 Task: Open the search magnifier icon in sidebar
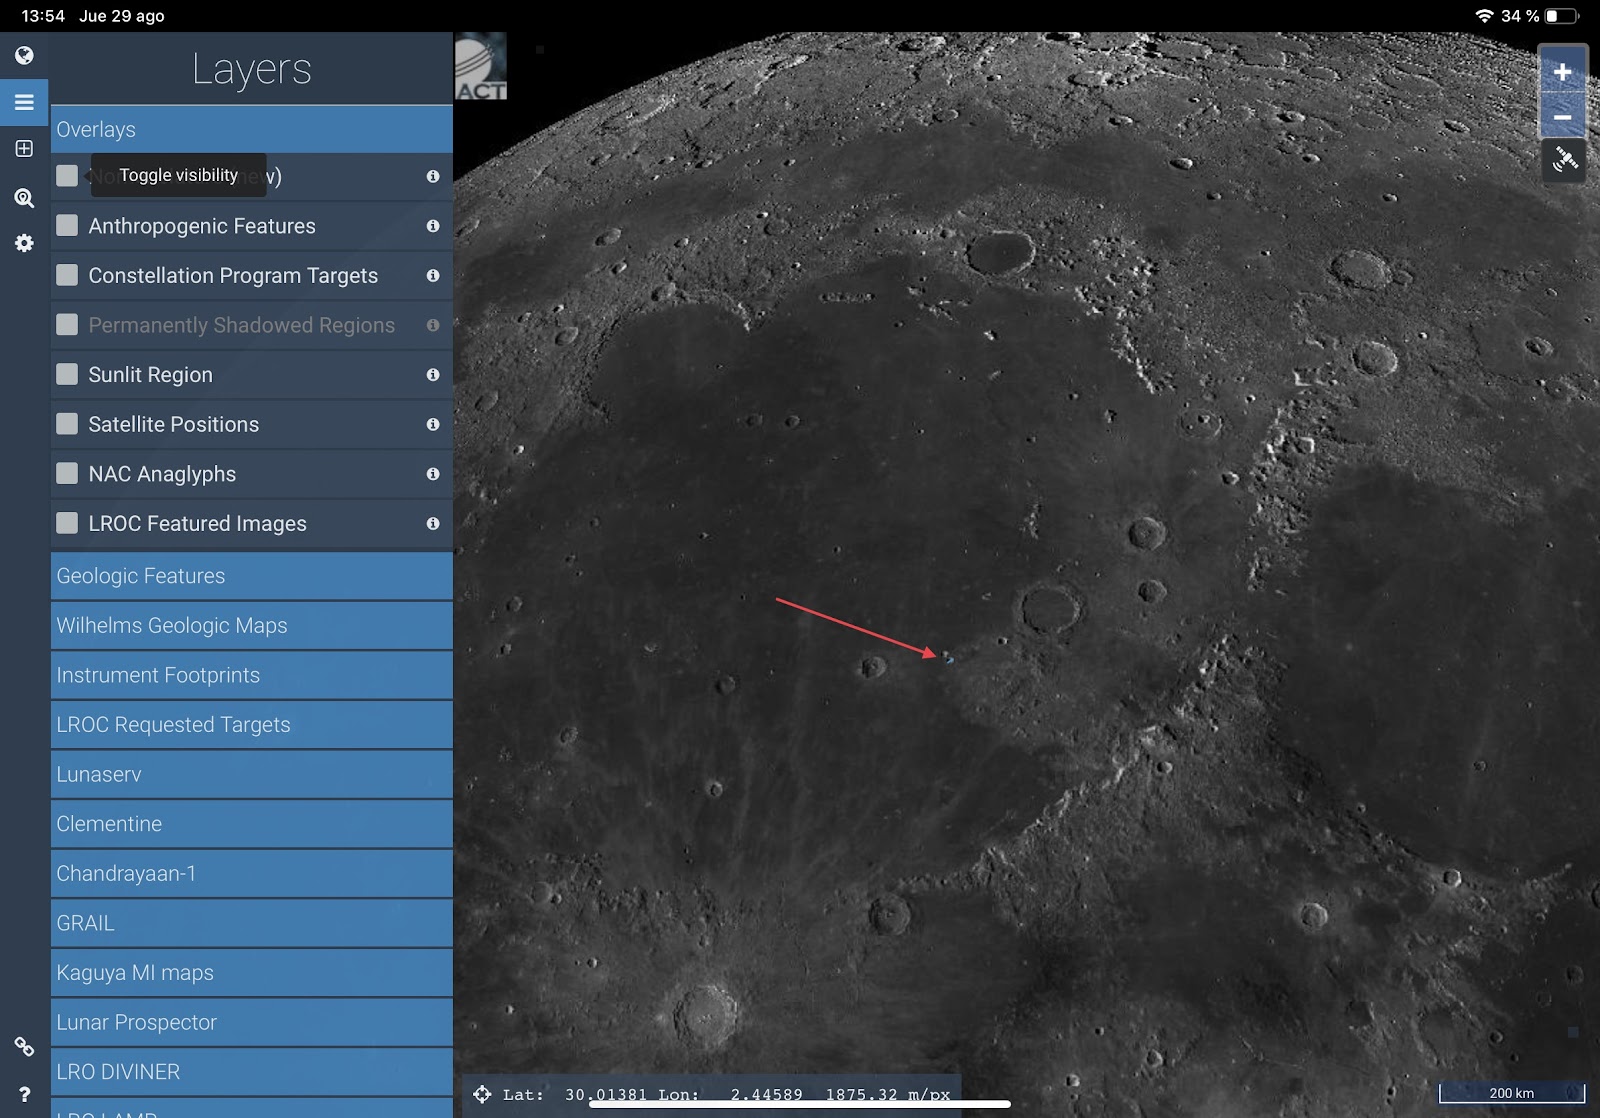coord(24,198)
